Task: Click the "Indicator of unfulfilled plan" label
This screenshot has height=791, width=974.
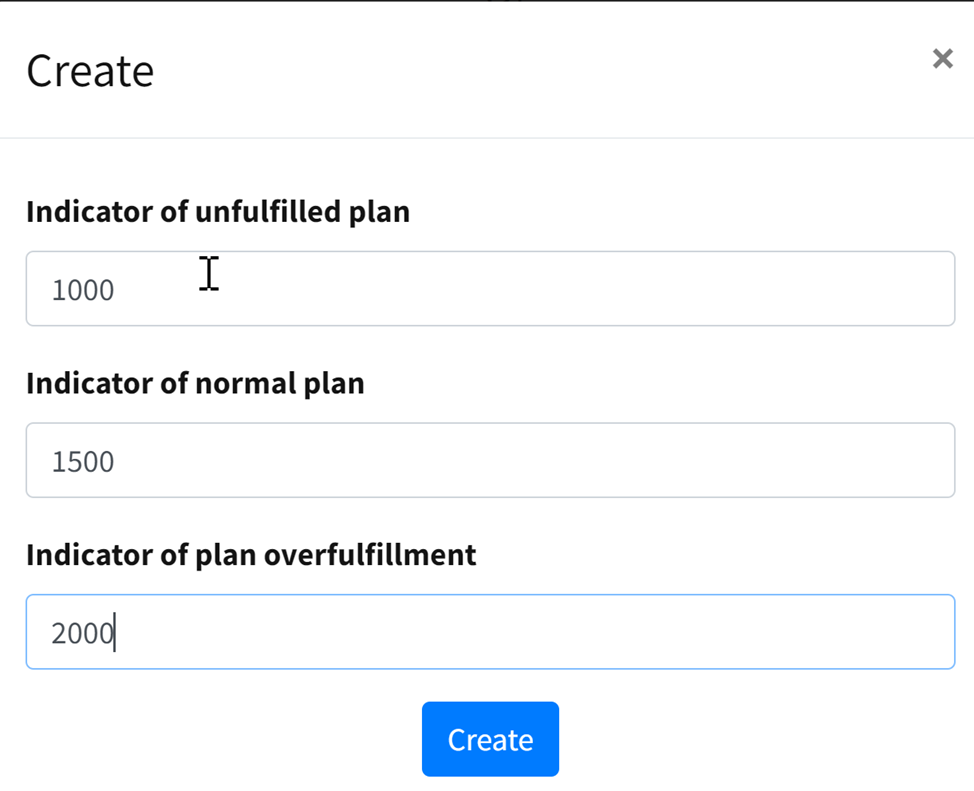Action: [x=218, y=212]
